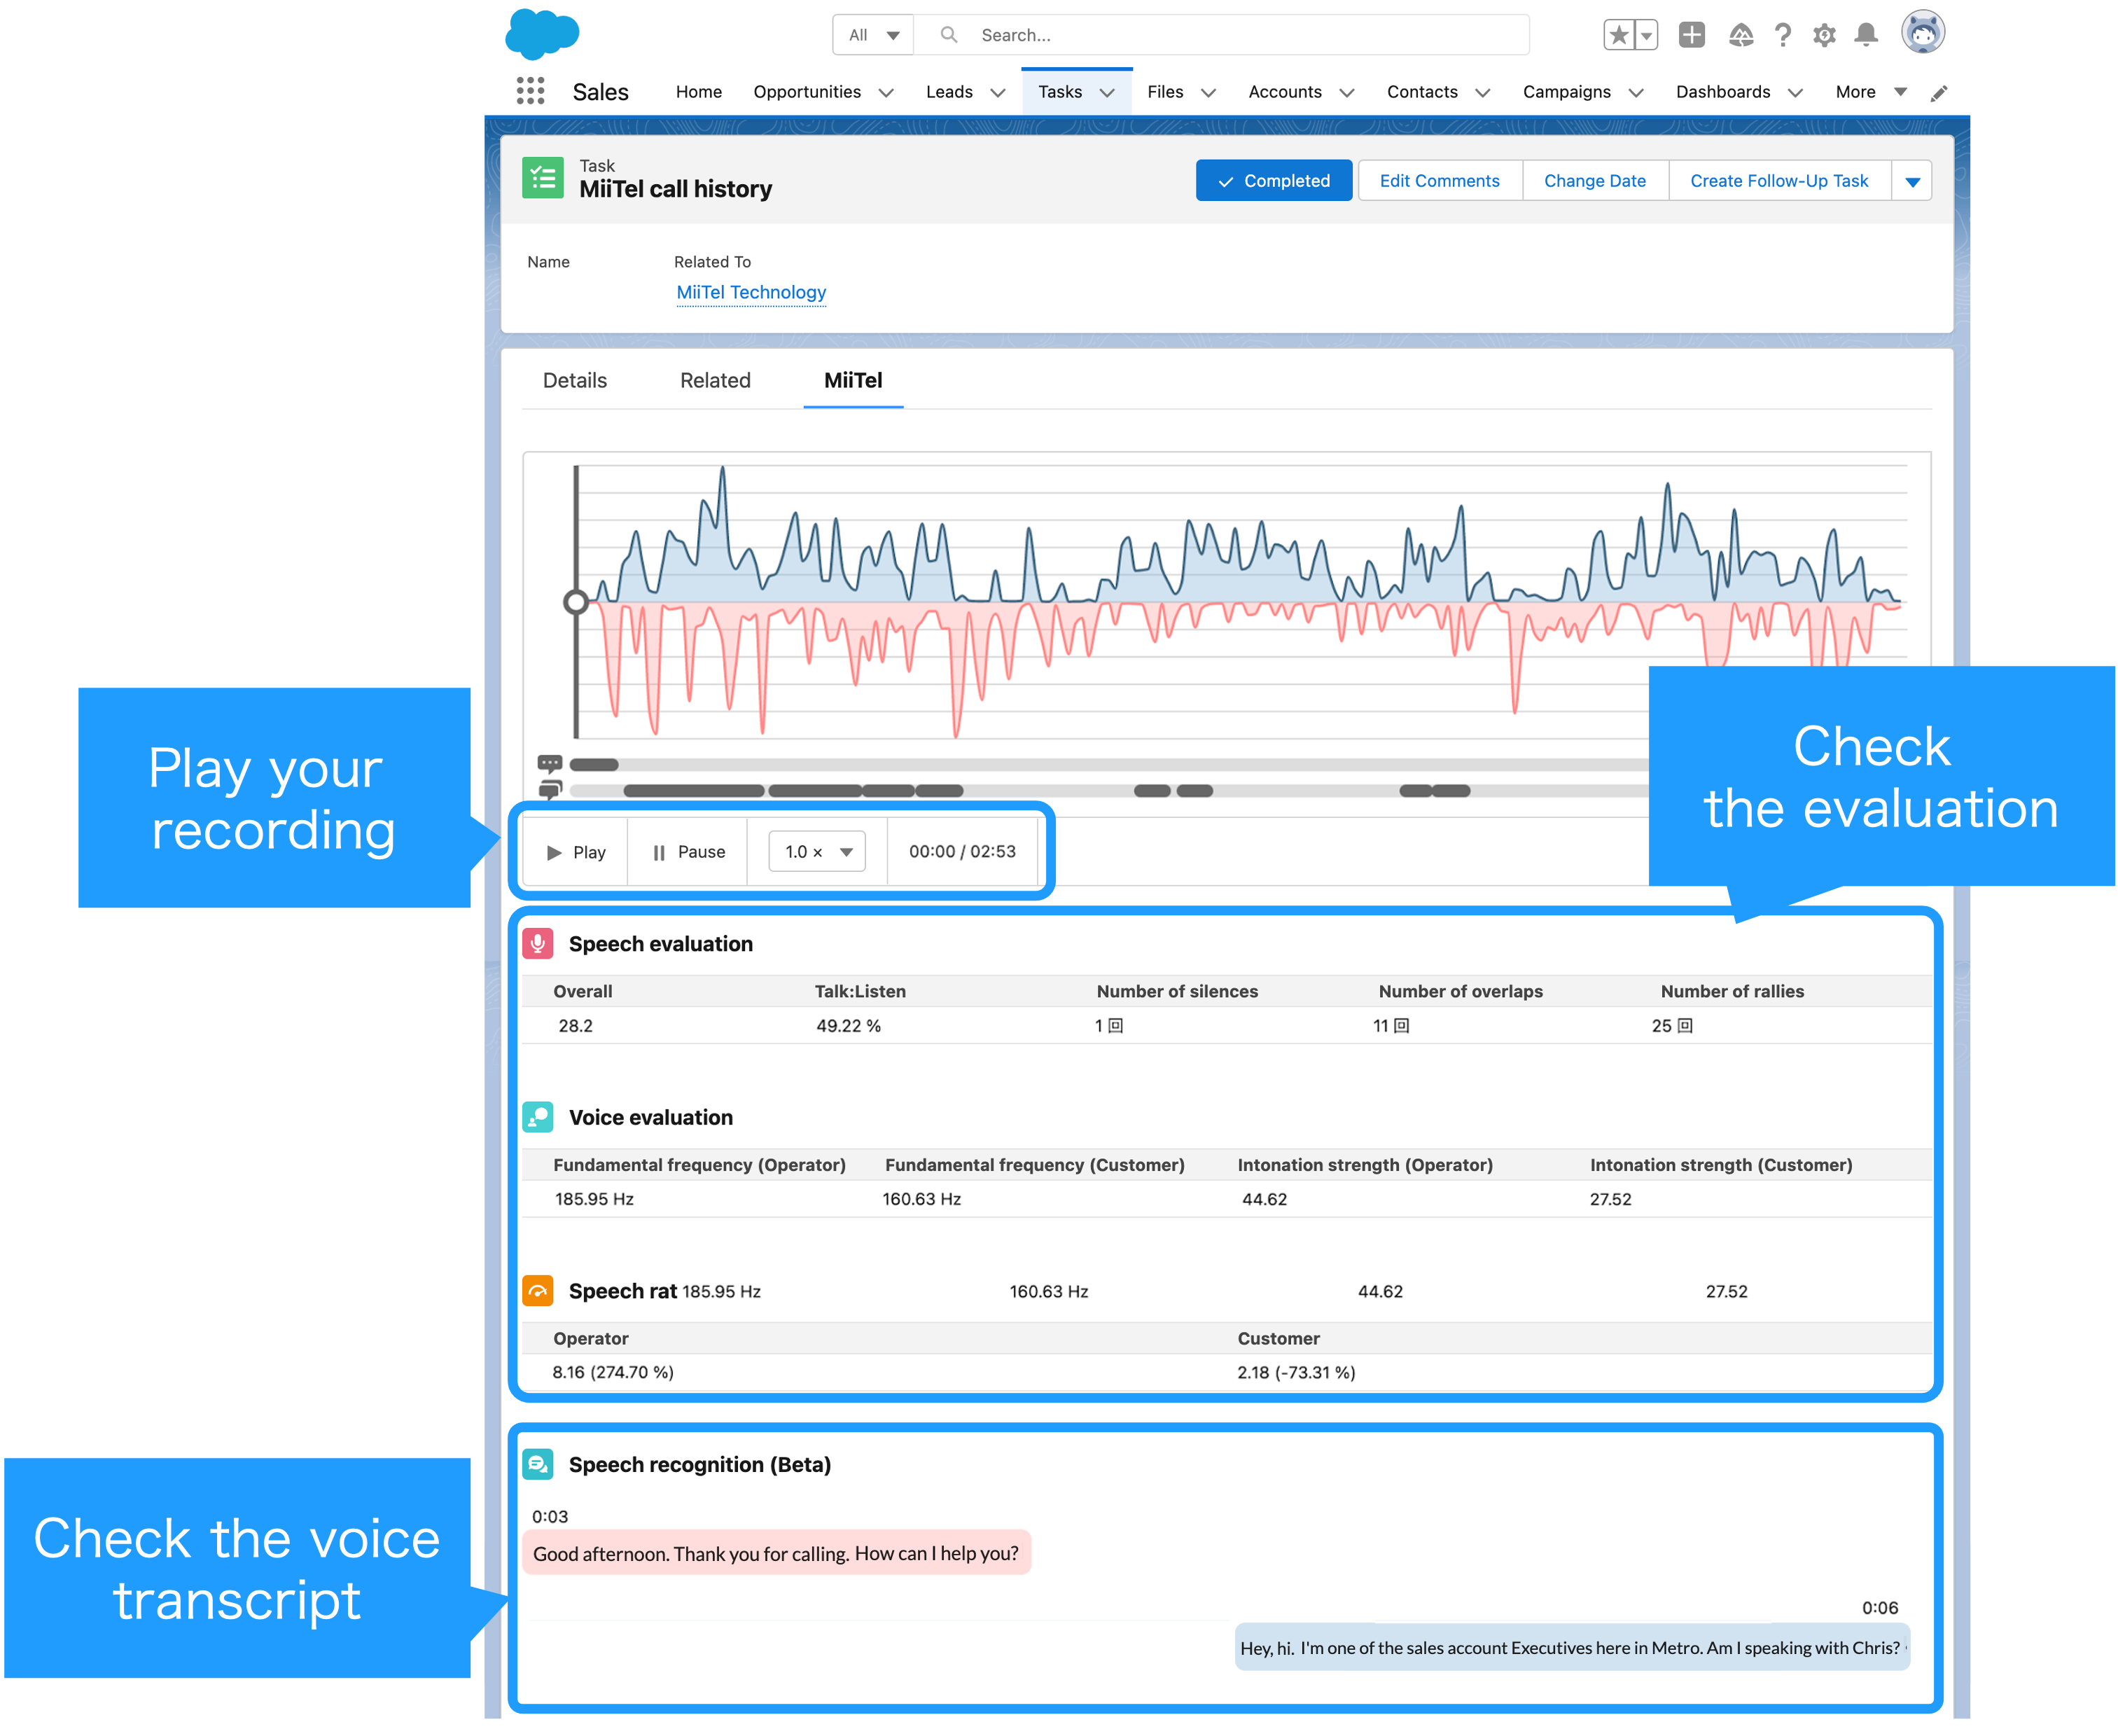
Task: Open Help question mark icon
Action: (1783, 35)
